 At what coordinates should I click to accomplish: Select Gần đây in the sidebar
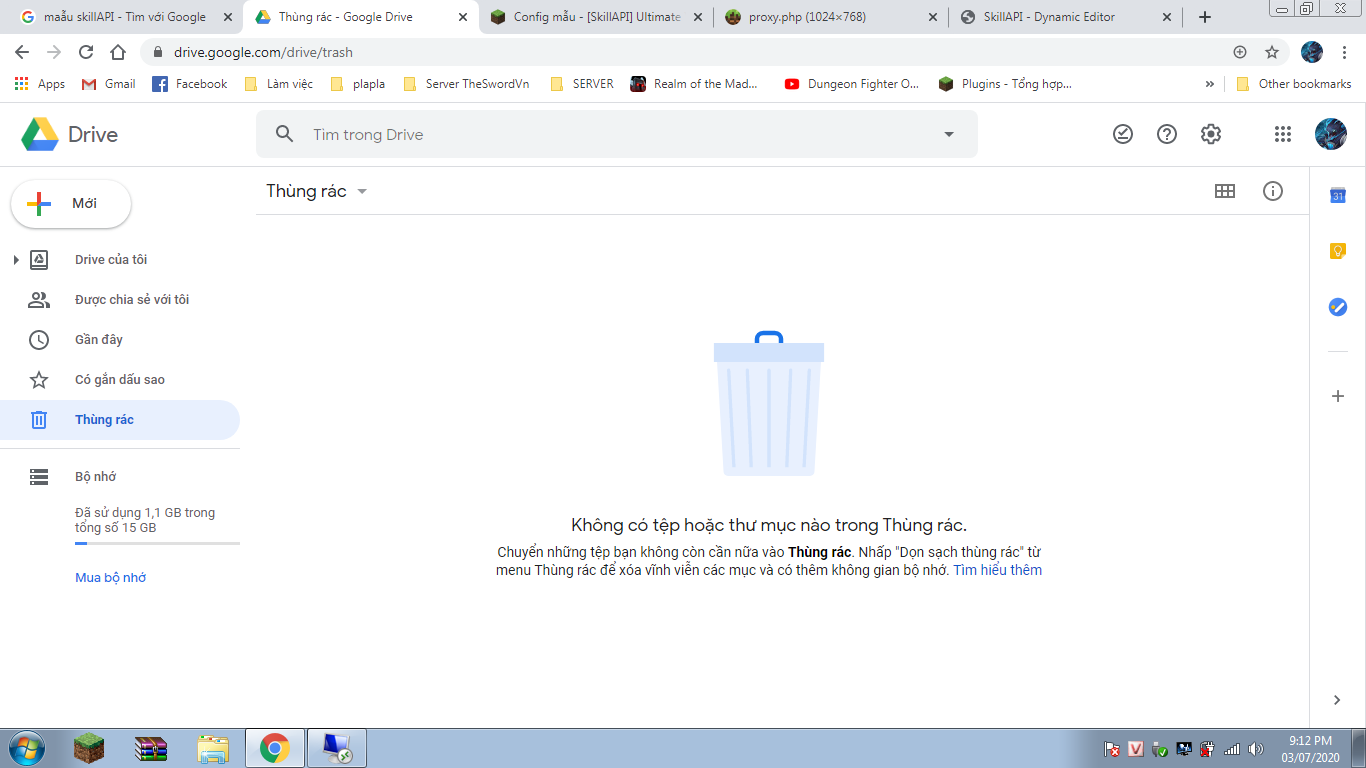(x=99, y=340)
